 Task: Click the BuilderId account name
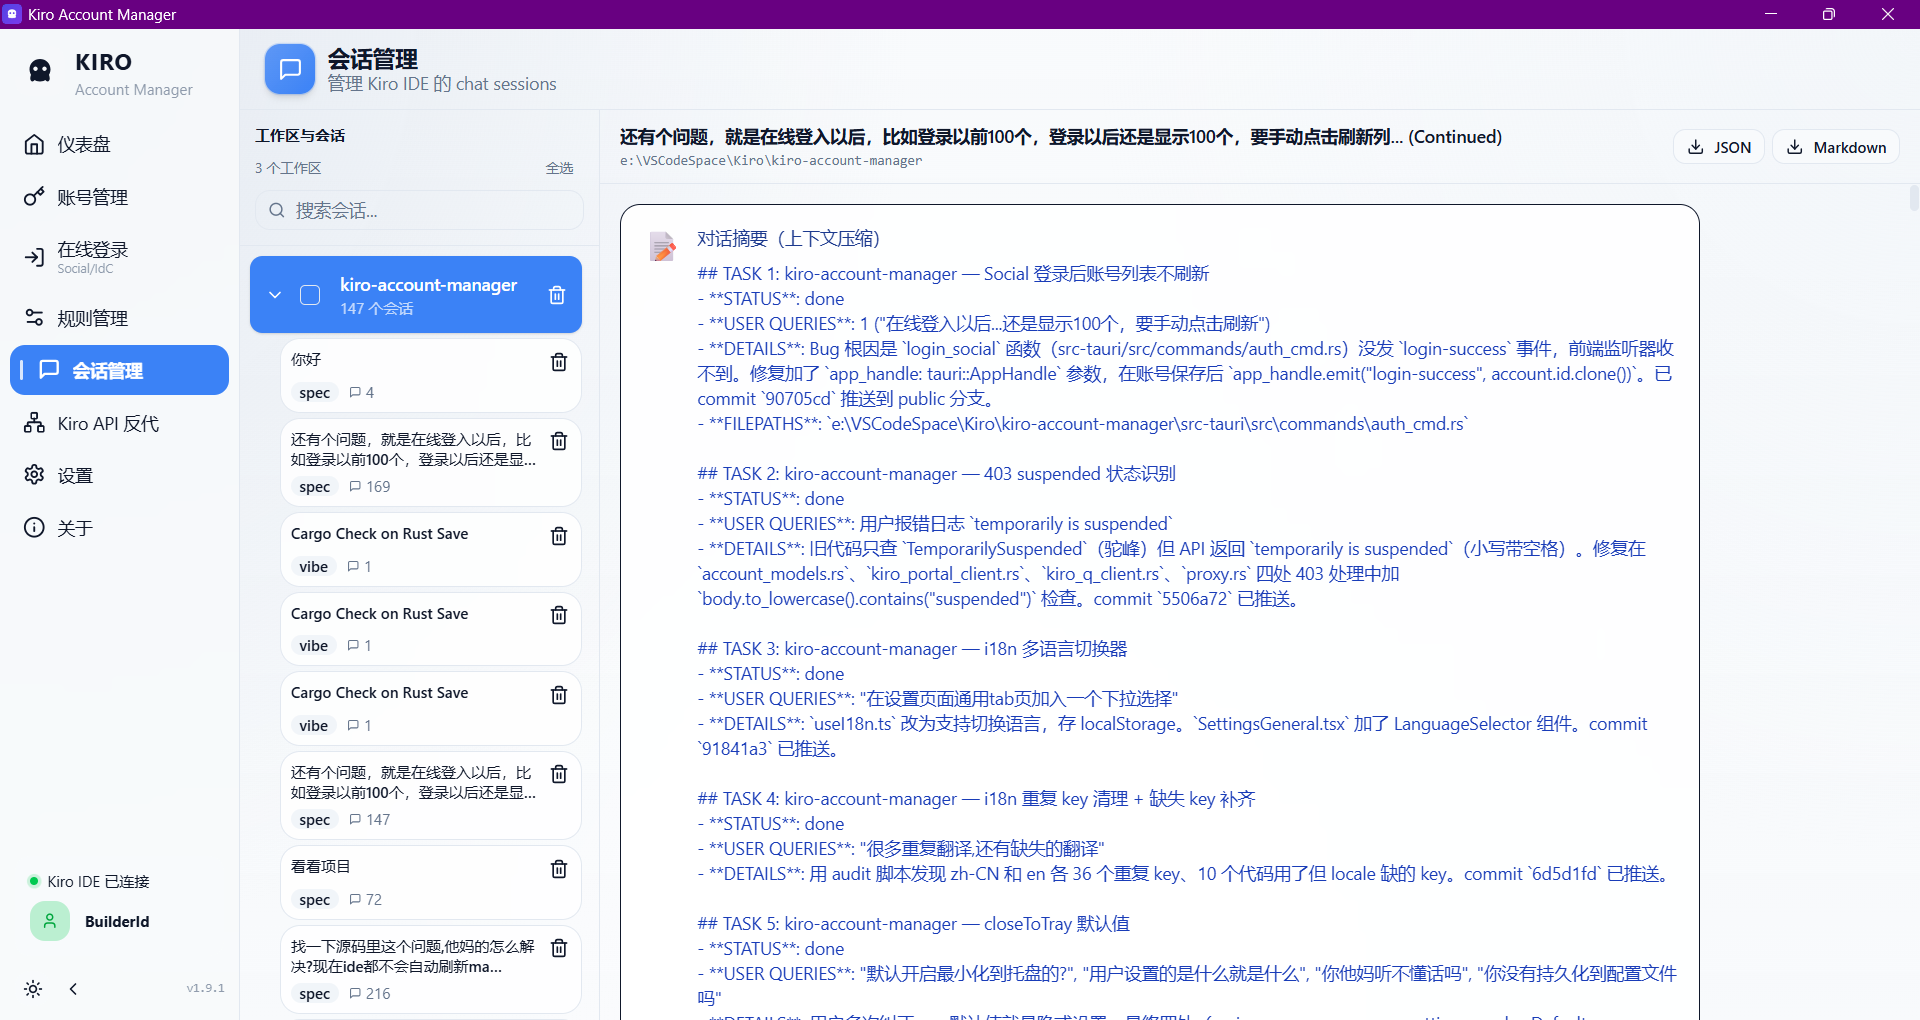pos(117,922)
